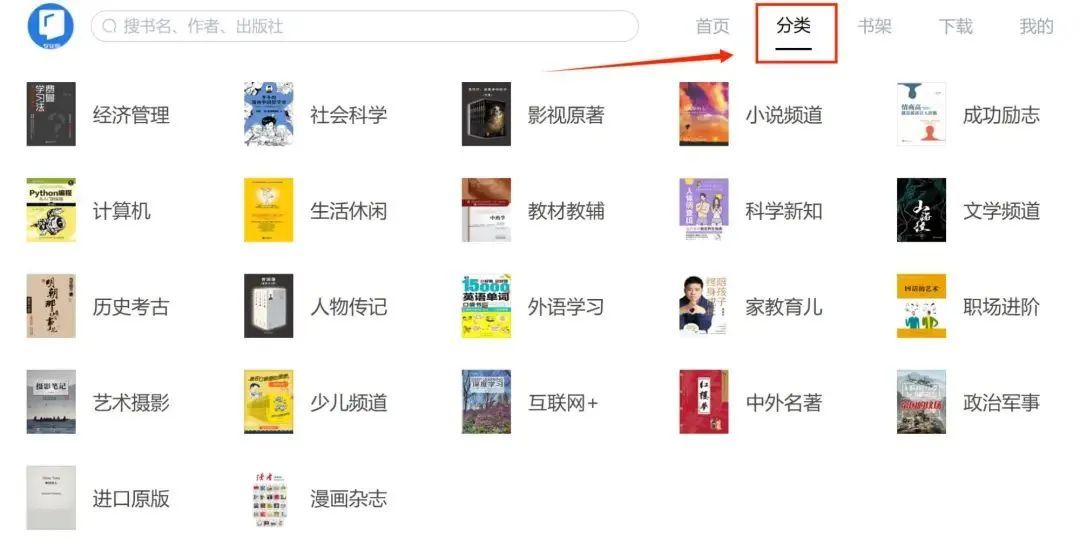Switch to the 书架 tab
1080x551 pixels.
coord(875,27)
